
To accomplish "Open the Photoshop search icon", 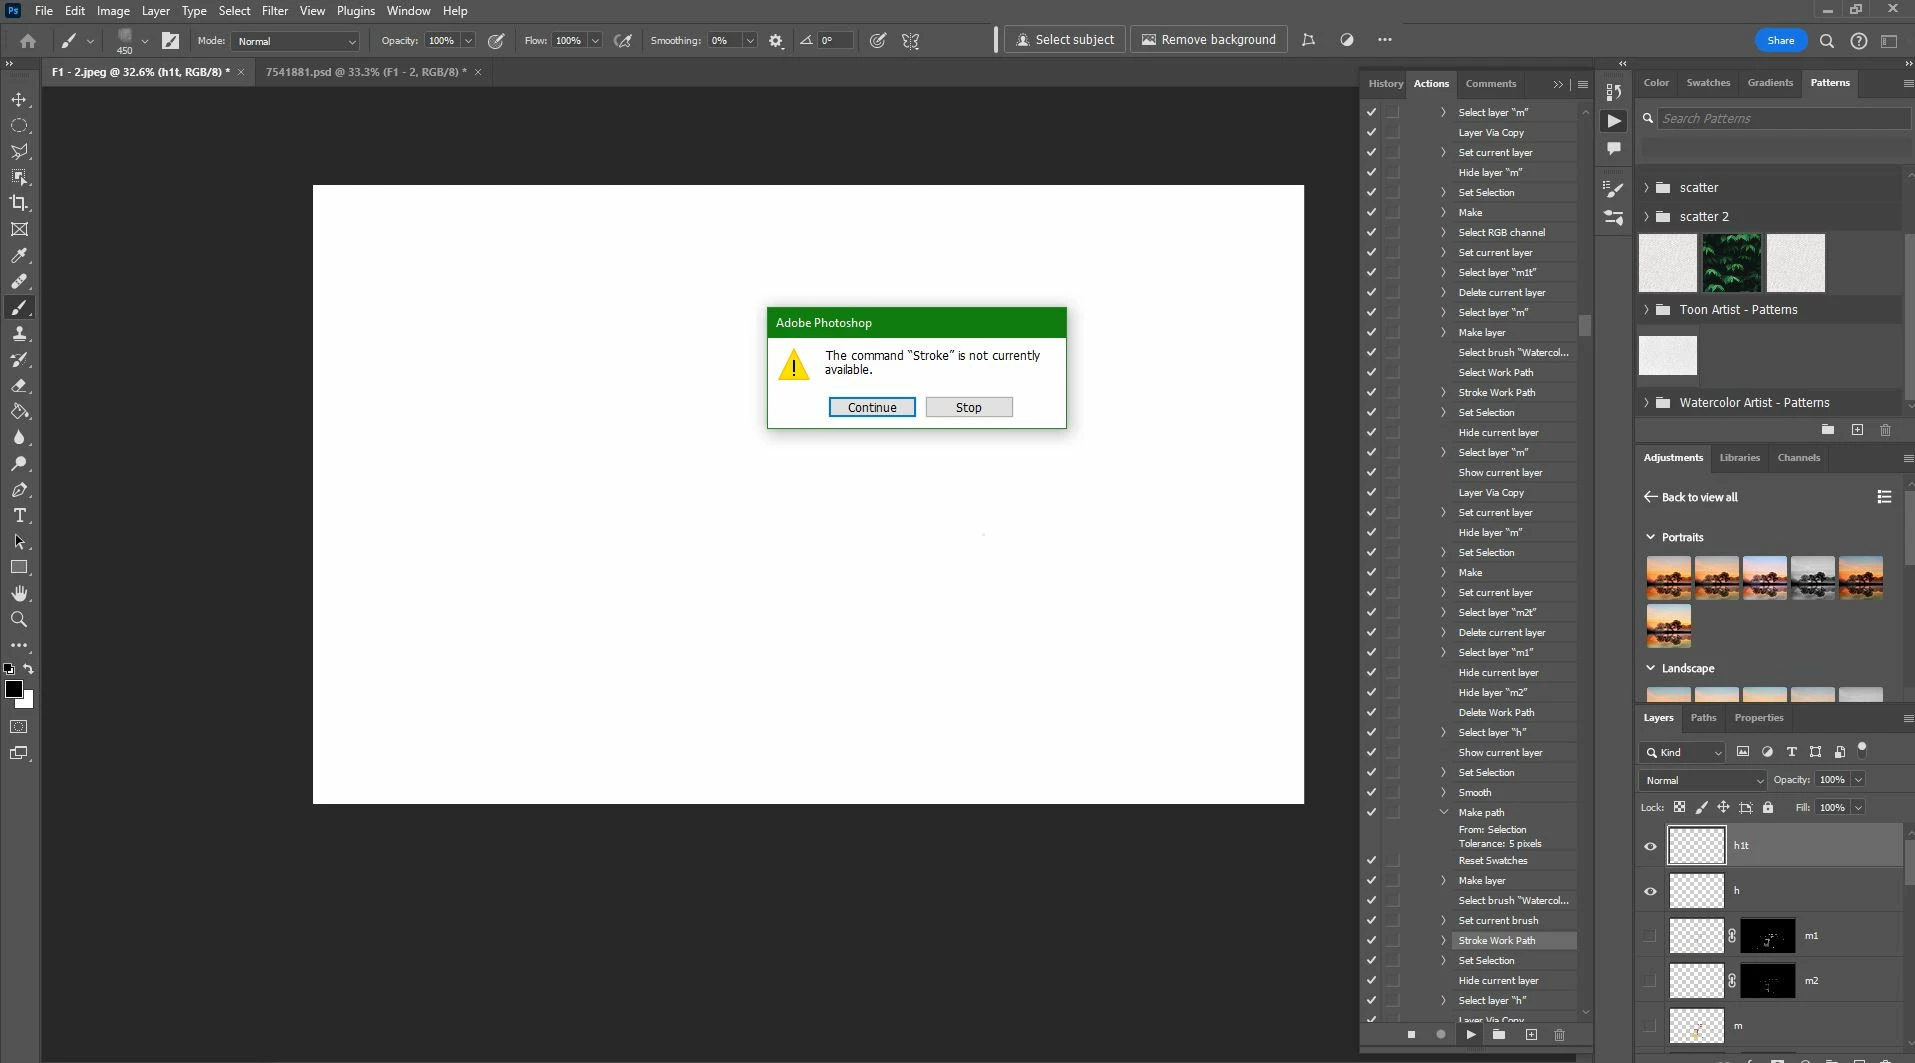I will click(x=1827, y=41).
